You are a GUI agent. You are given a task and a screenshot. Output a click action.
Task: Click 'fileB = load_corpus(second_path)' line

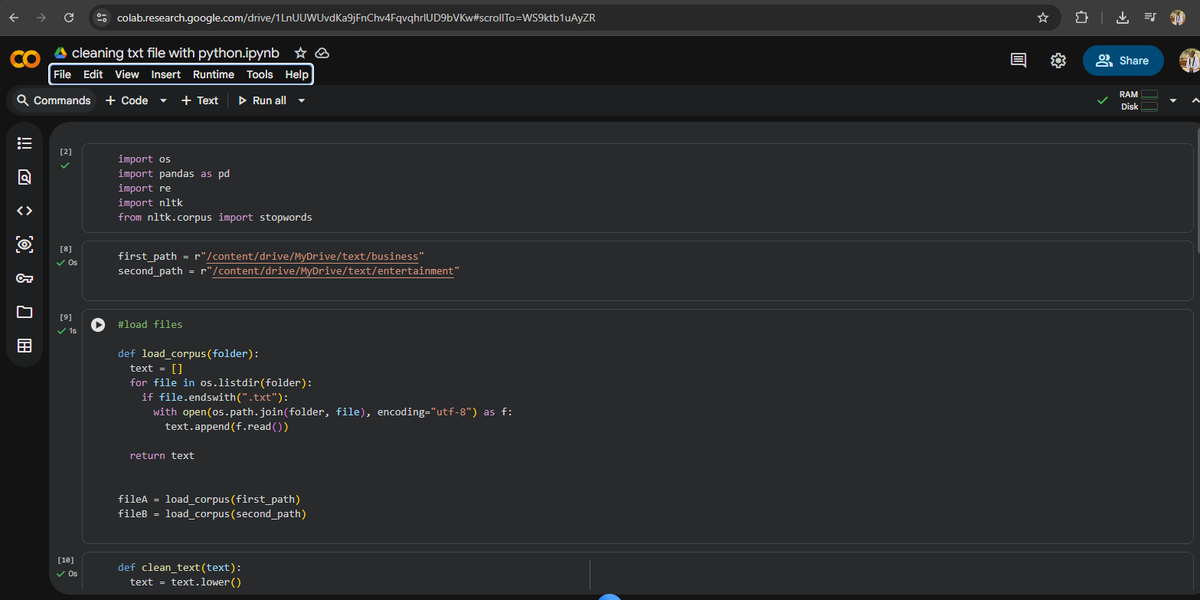212,514
